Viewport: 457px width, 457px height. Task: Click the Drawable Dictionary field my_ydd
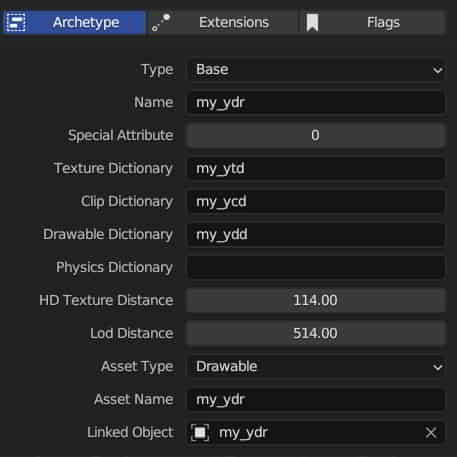pos(316,234)
